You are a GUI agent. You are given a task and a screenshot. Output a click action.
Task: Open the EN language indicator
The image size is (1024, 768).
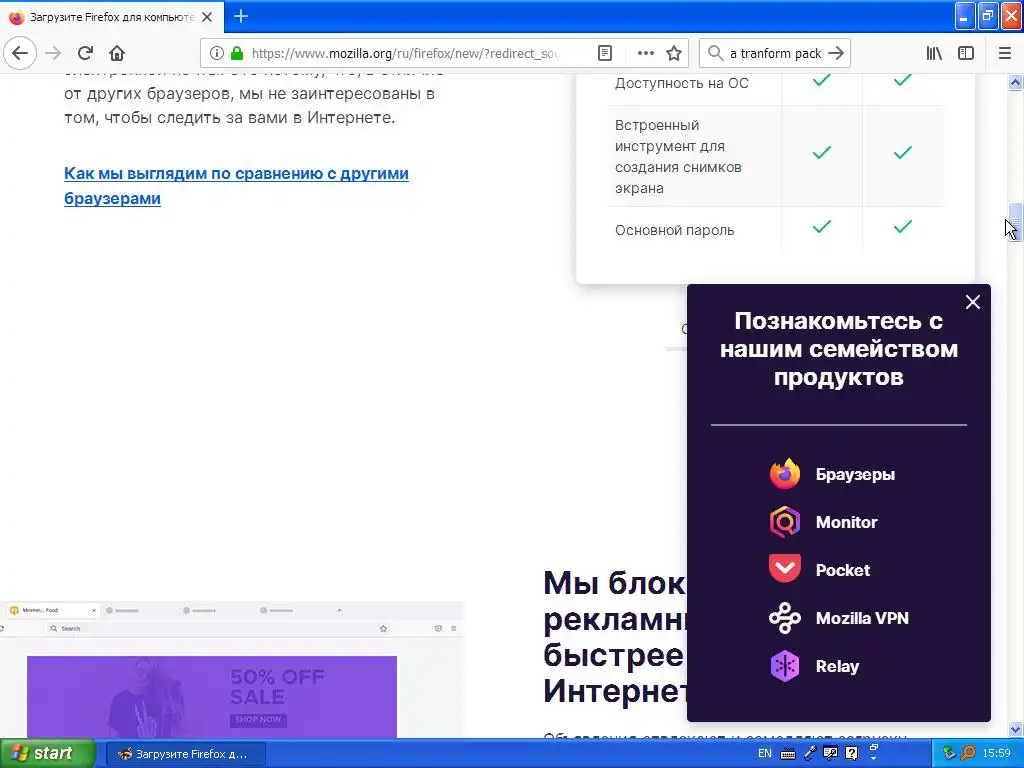[x=765, y=754]
